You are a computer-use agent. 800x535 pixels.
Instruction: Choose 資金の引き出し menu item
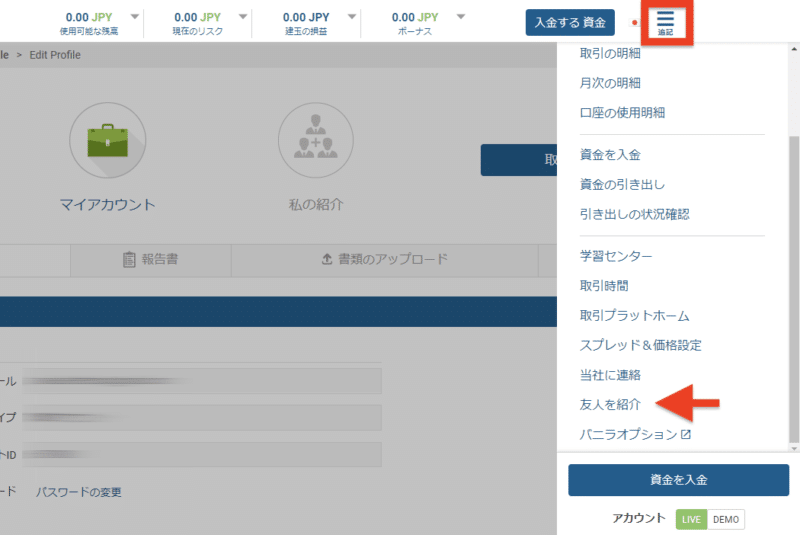point(622,184)
